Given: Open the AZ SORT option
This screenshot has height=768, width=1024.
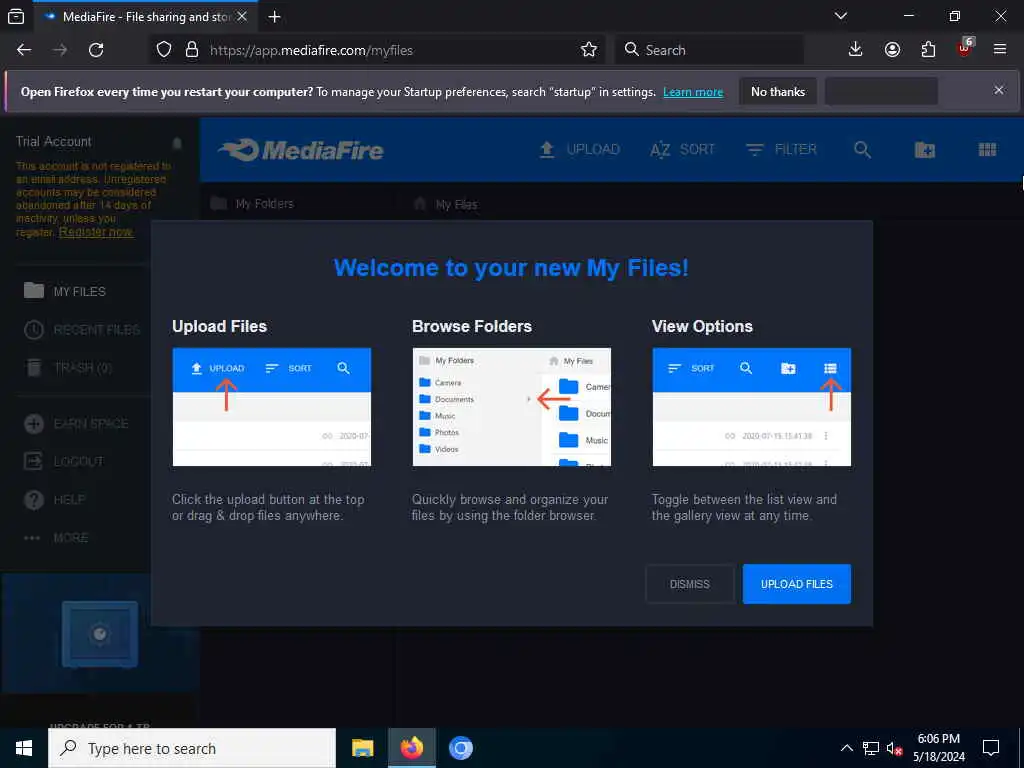Looking at the screenshot, I should click(x=682, y=150).
